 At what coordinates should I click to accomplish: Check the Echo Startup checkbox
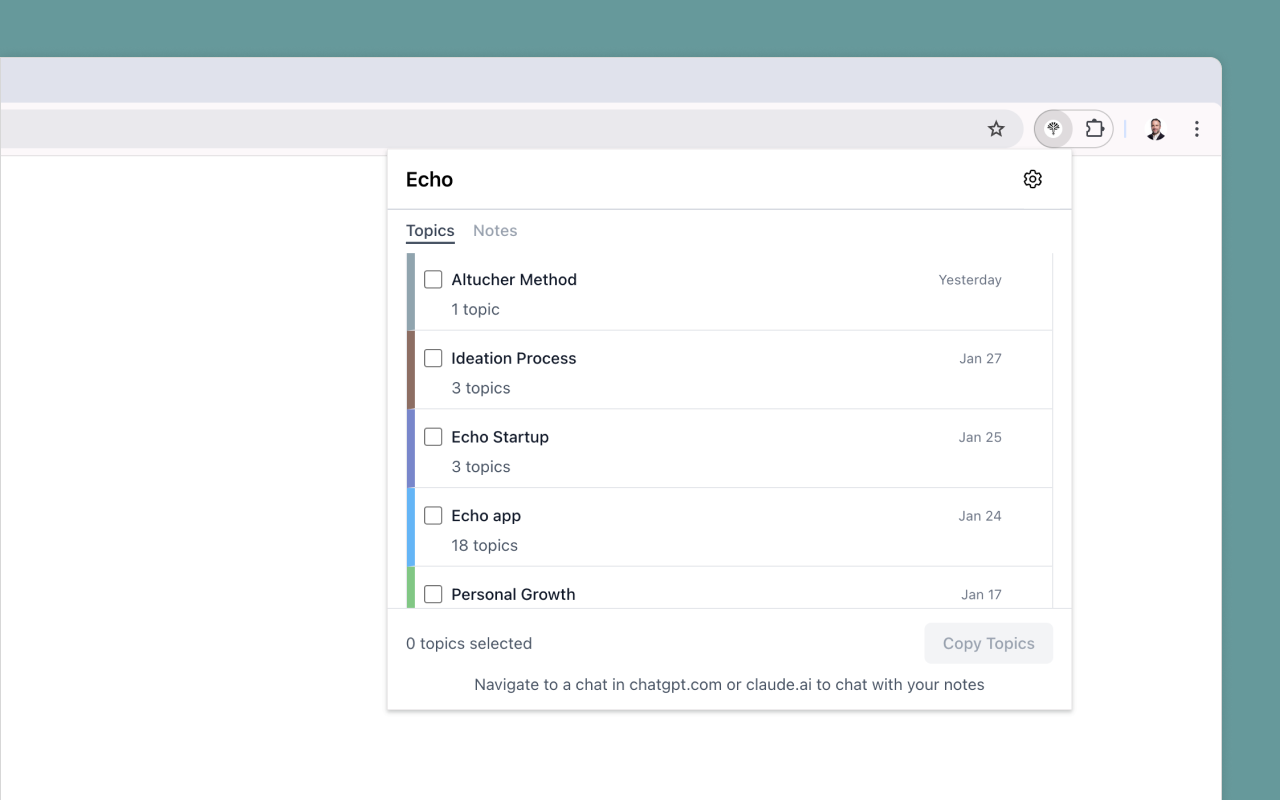(x=433, y=437)
